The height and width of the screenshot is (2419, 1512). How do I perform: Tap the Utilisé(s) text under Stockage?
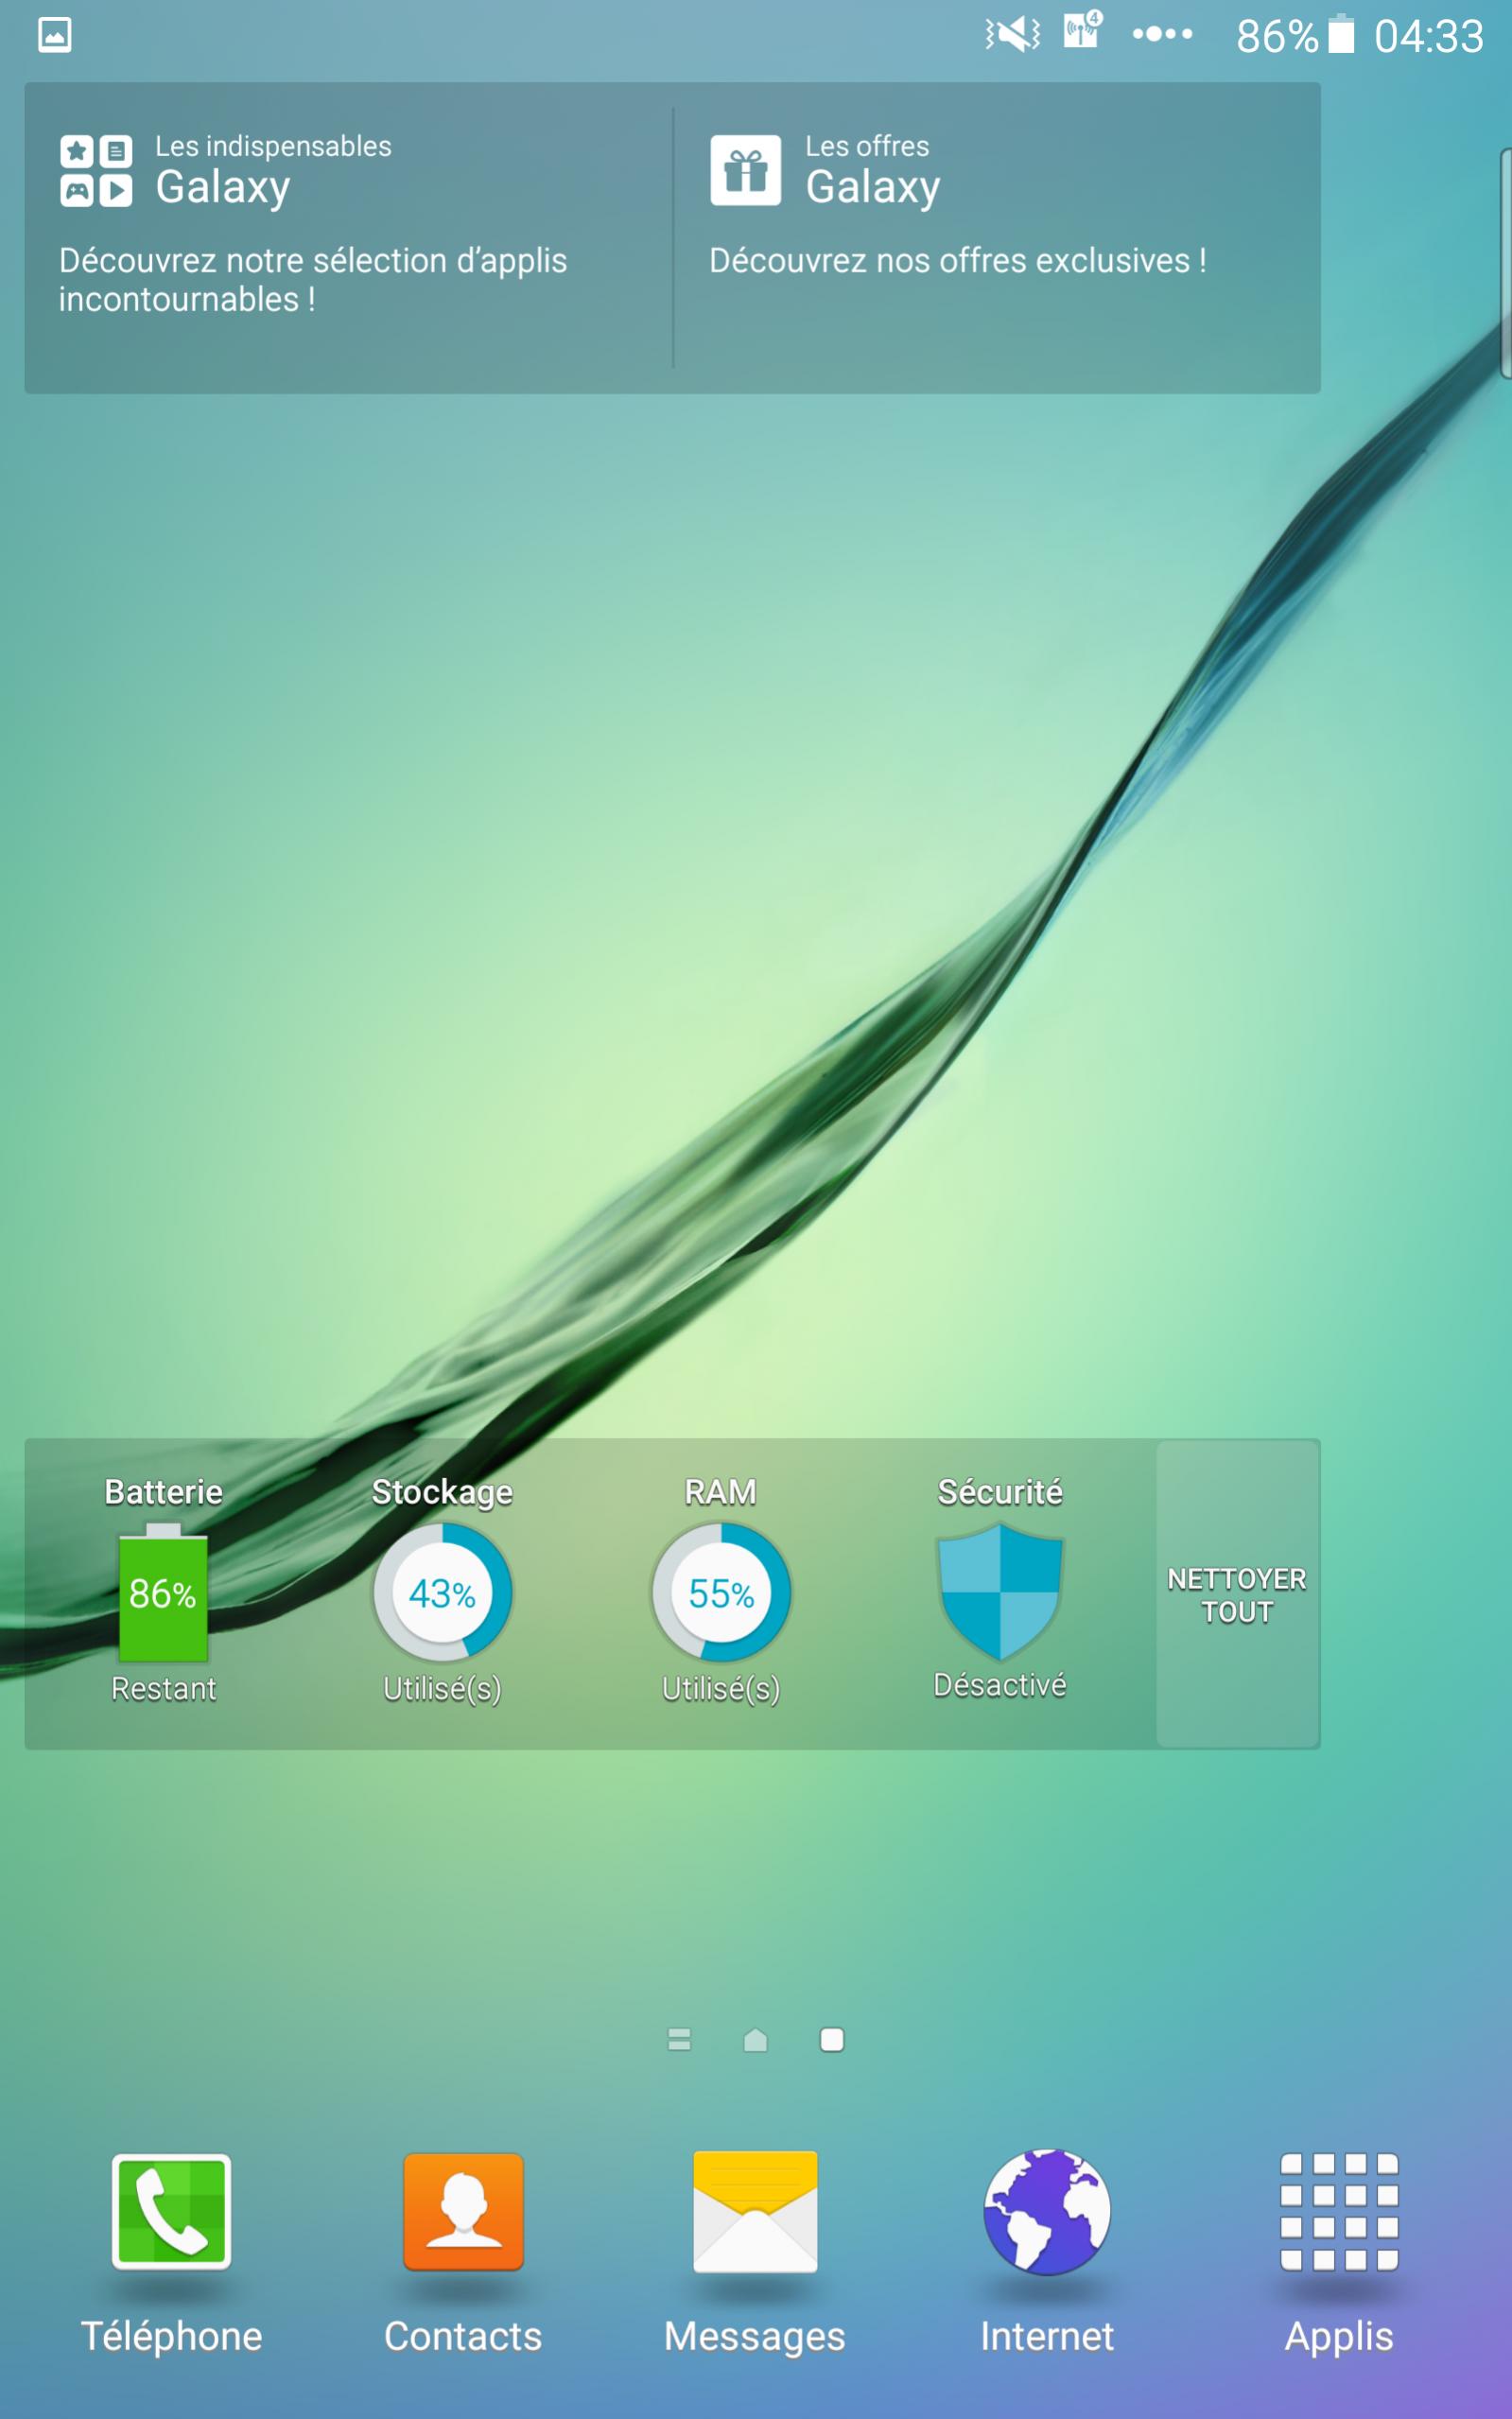tap(442, 1689)
